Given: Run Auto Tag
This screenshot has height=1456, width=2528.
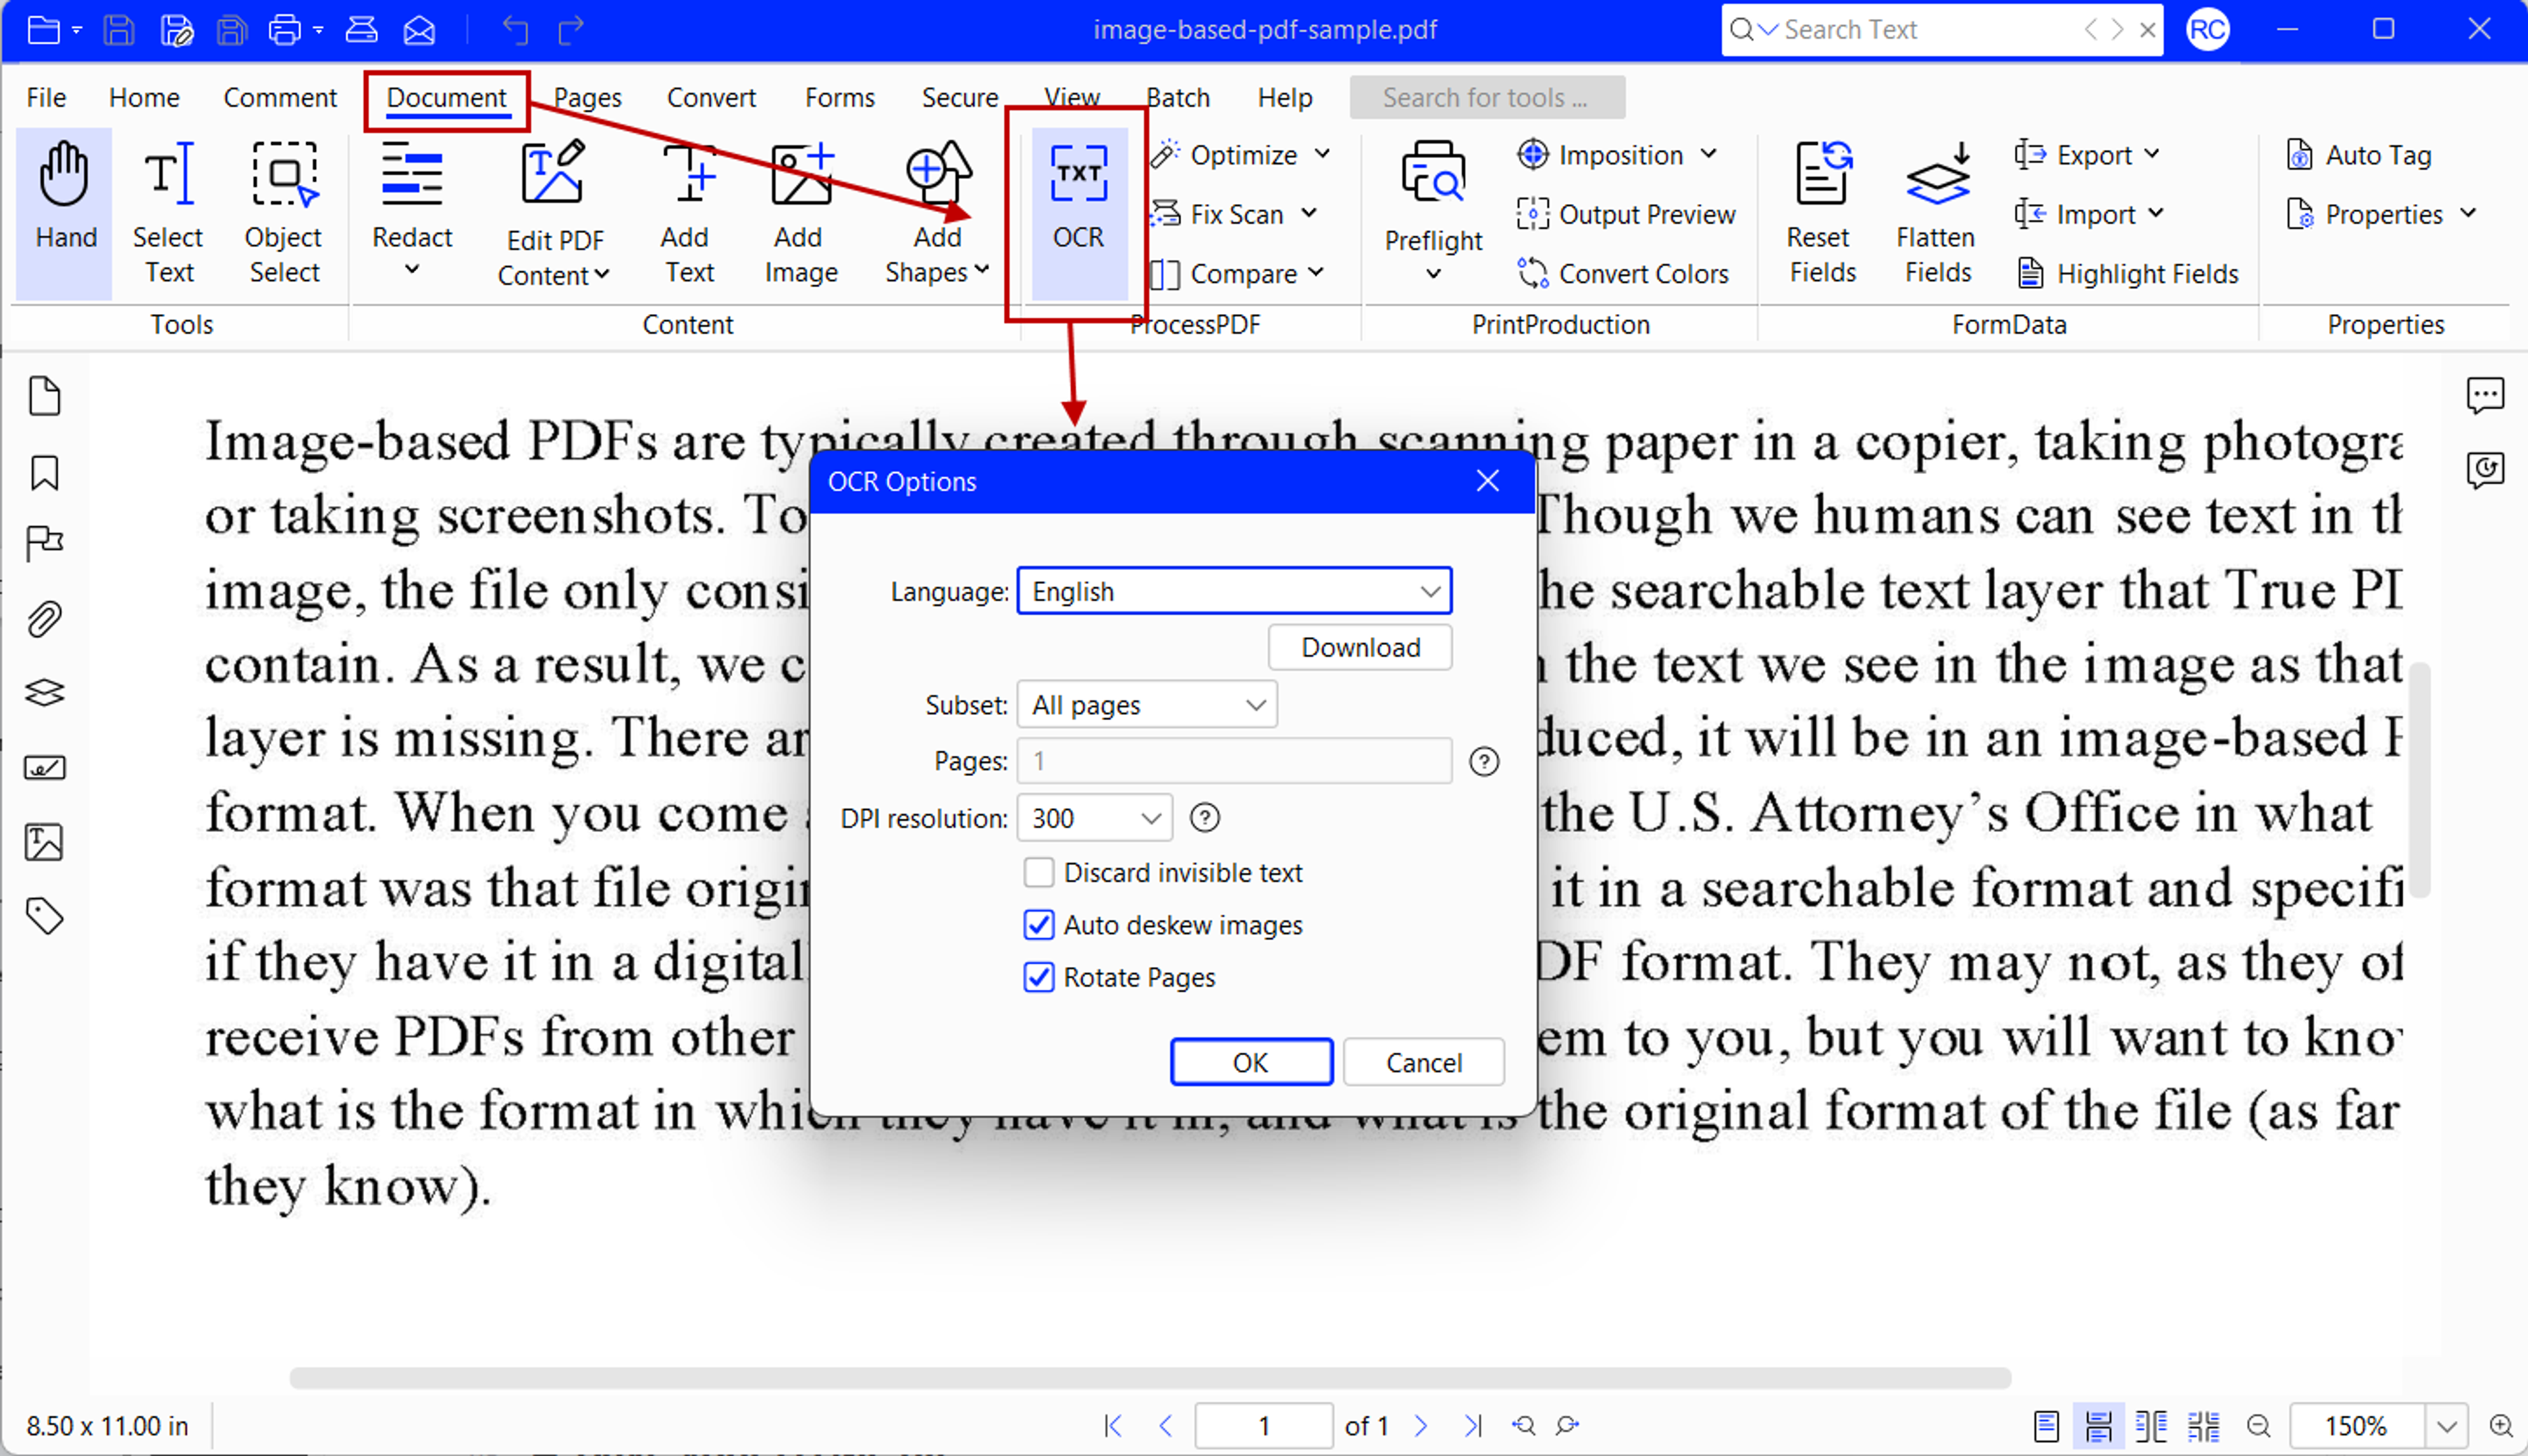Looking at the screenshot, I should click(2359, 155).
